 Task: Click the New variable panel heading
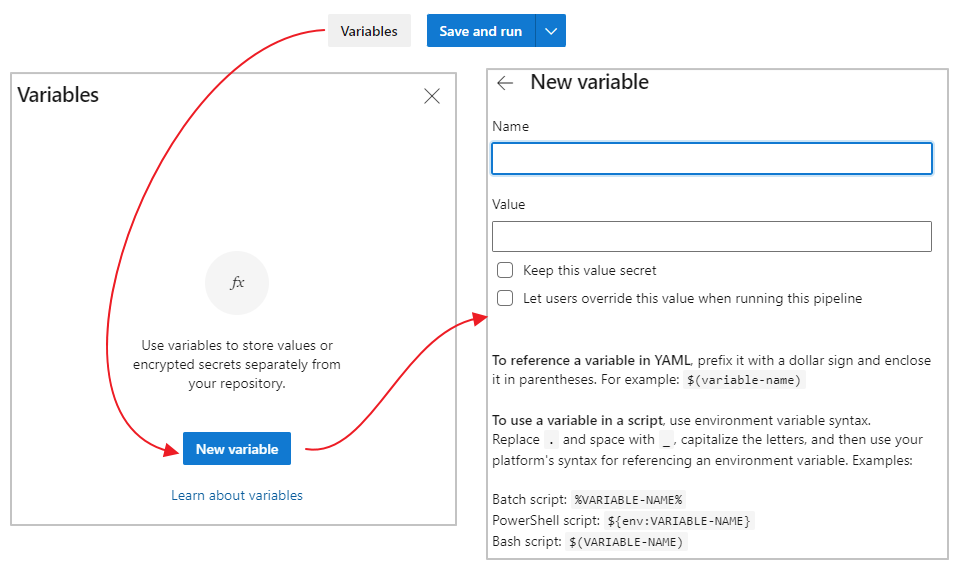point(589,82)
